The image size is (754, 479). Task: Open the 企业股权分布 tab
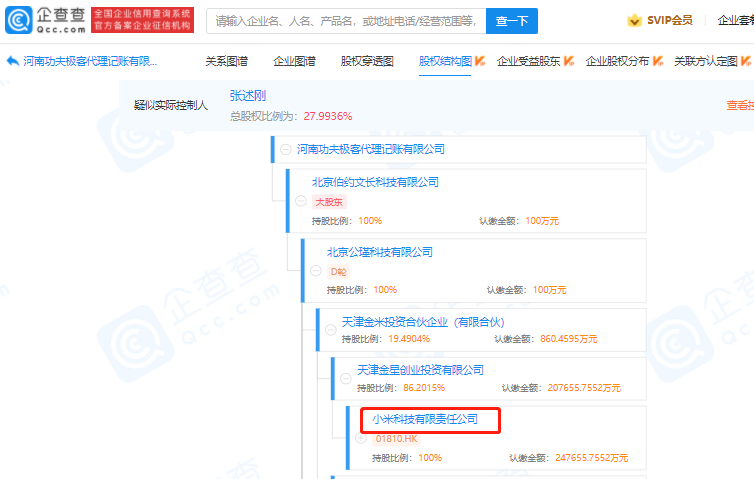tap(617, 61)
